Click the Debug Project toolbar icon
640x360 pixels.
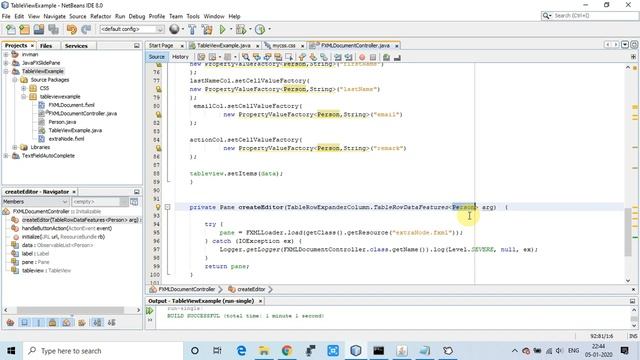241,29
